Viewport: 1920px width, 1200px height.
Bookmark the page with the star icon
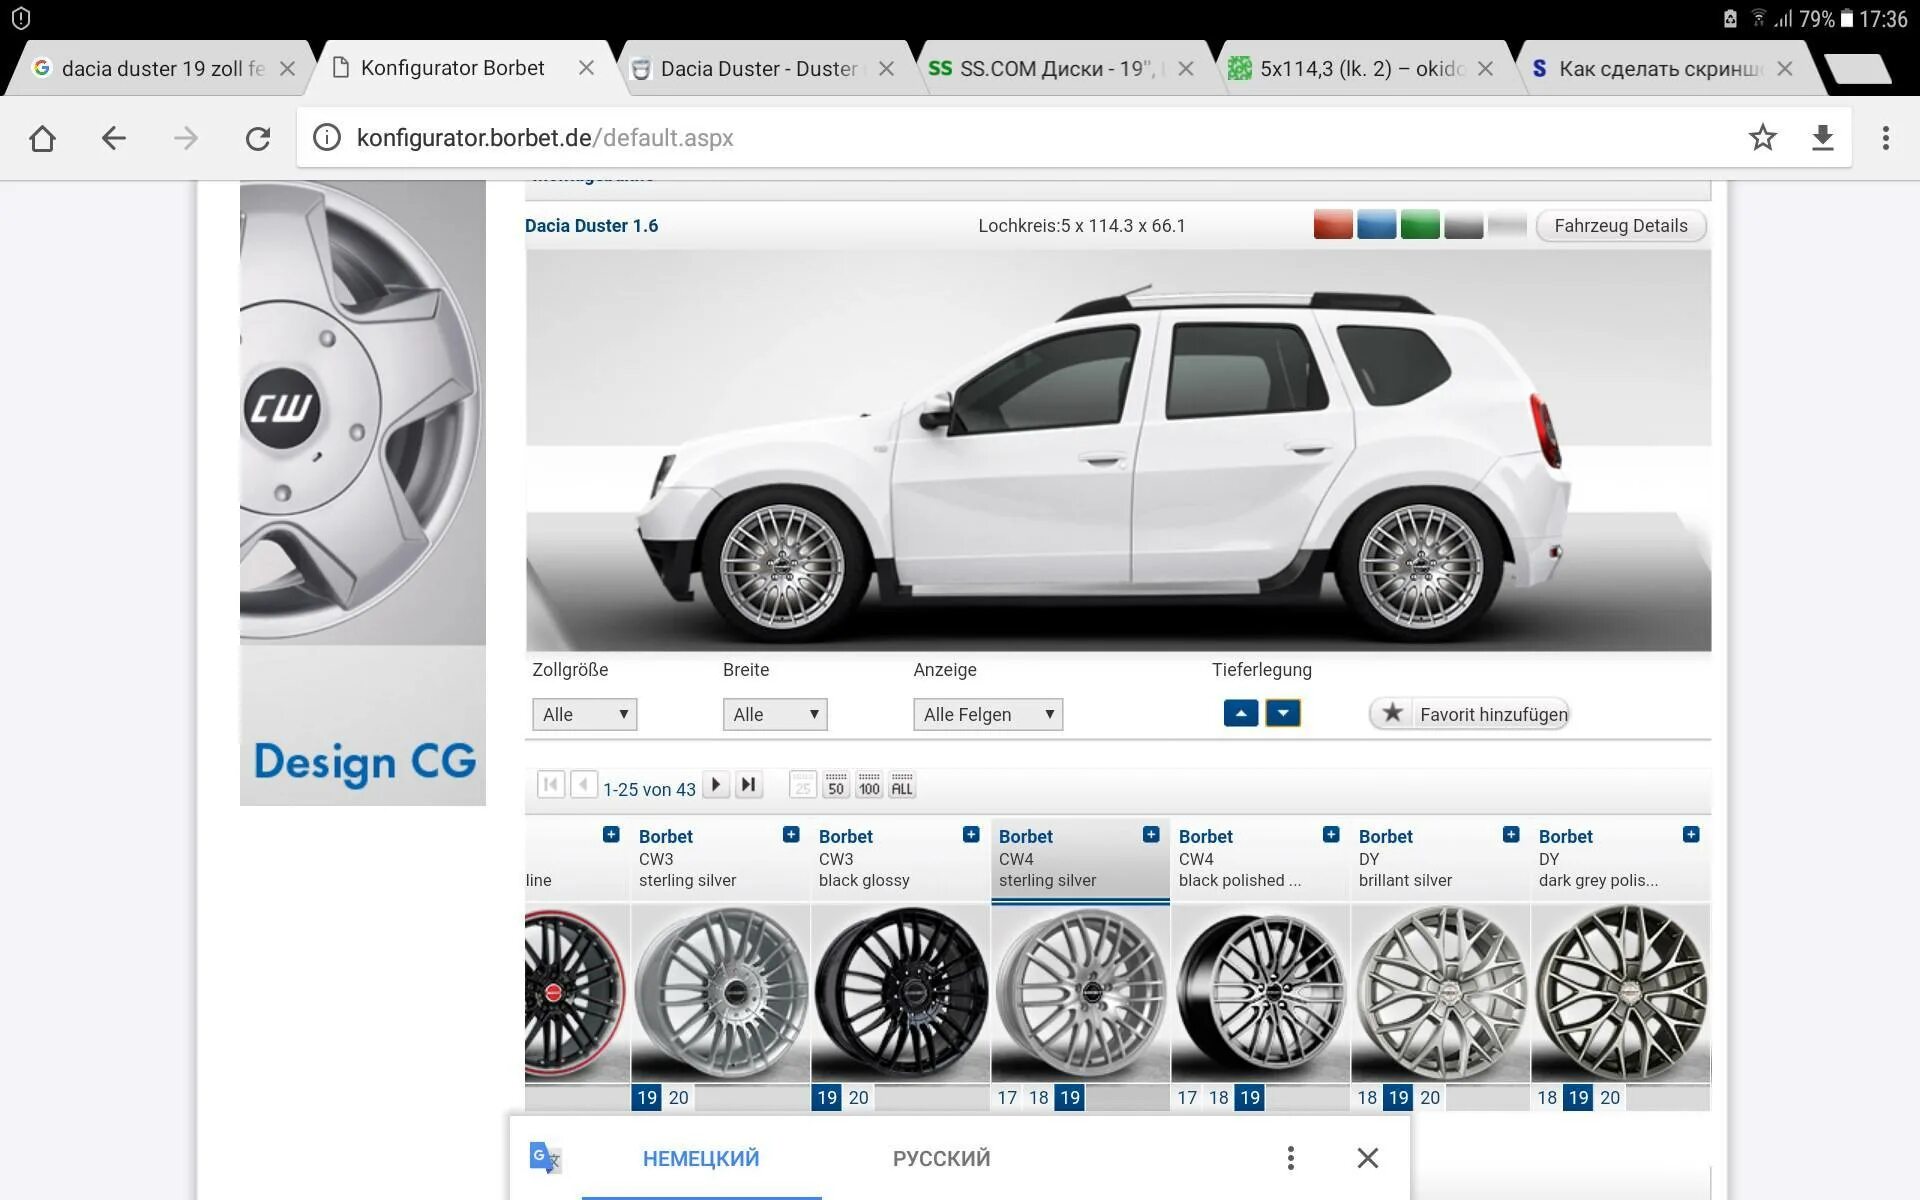click(x=1762, y=138)
